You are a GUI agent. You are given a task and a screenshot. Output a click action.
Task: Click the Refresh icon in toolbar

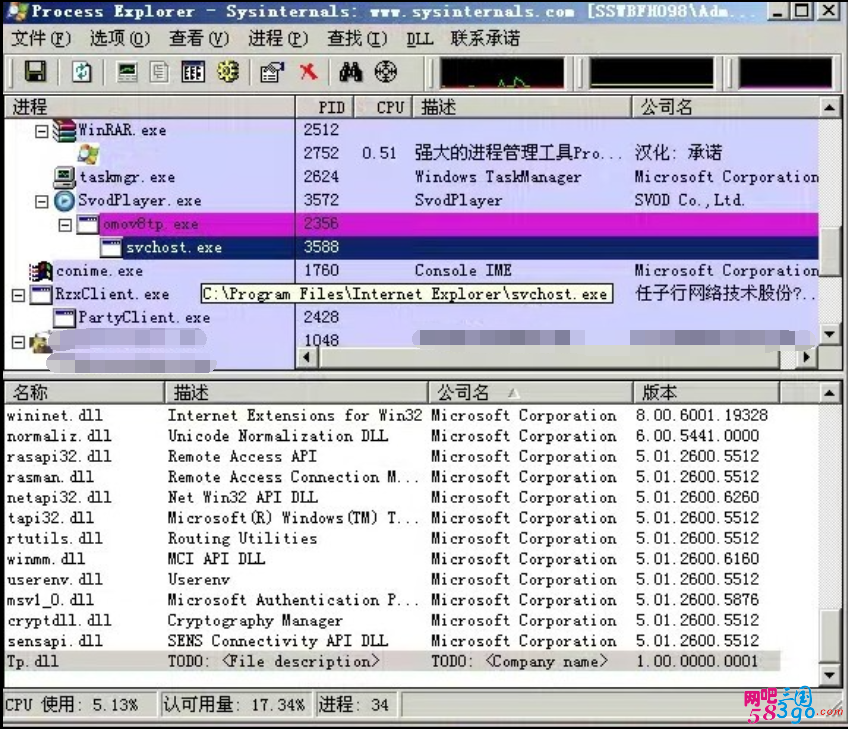(82, 72)
